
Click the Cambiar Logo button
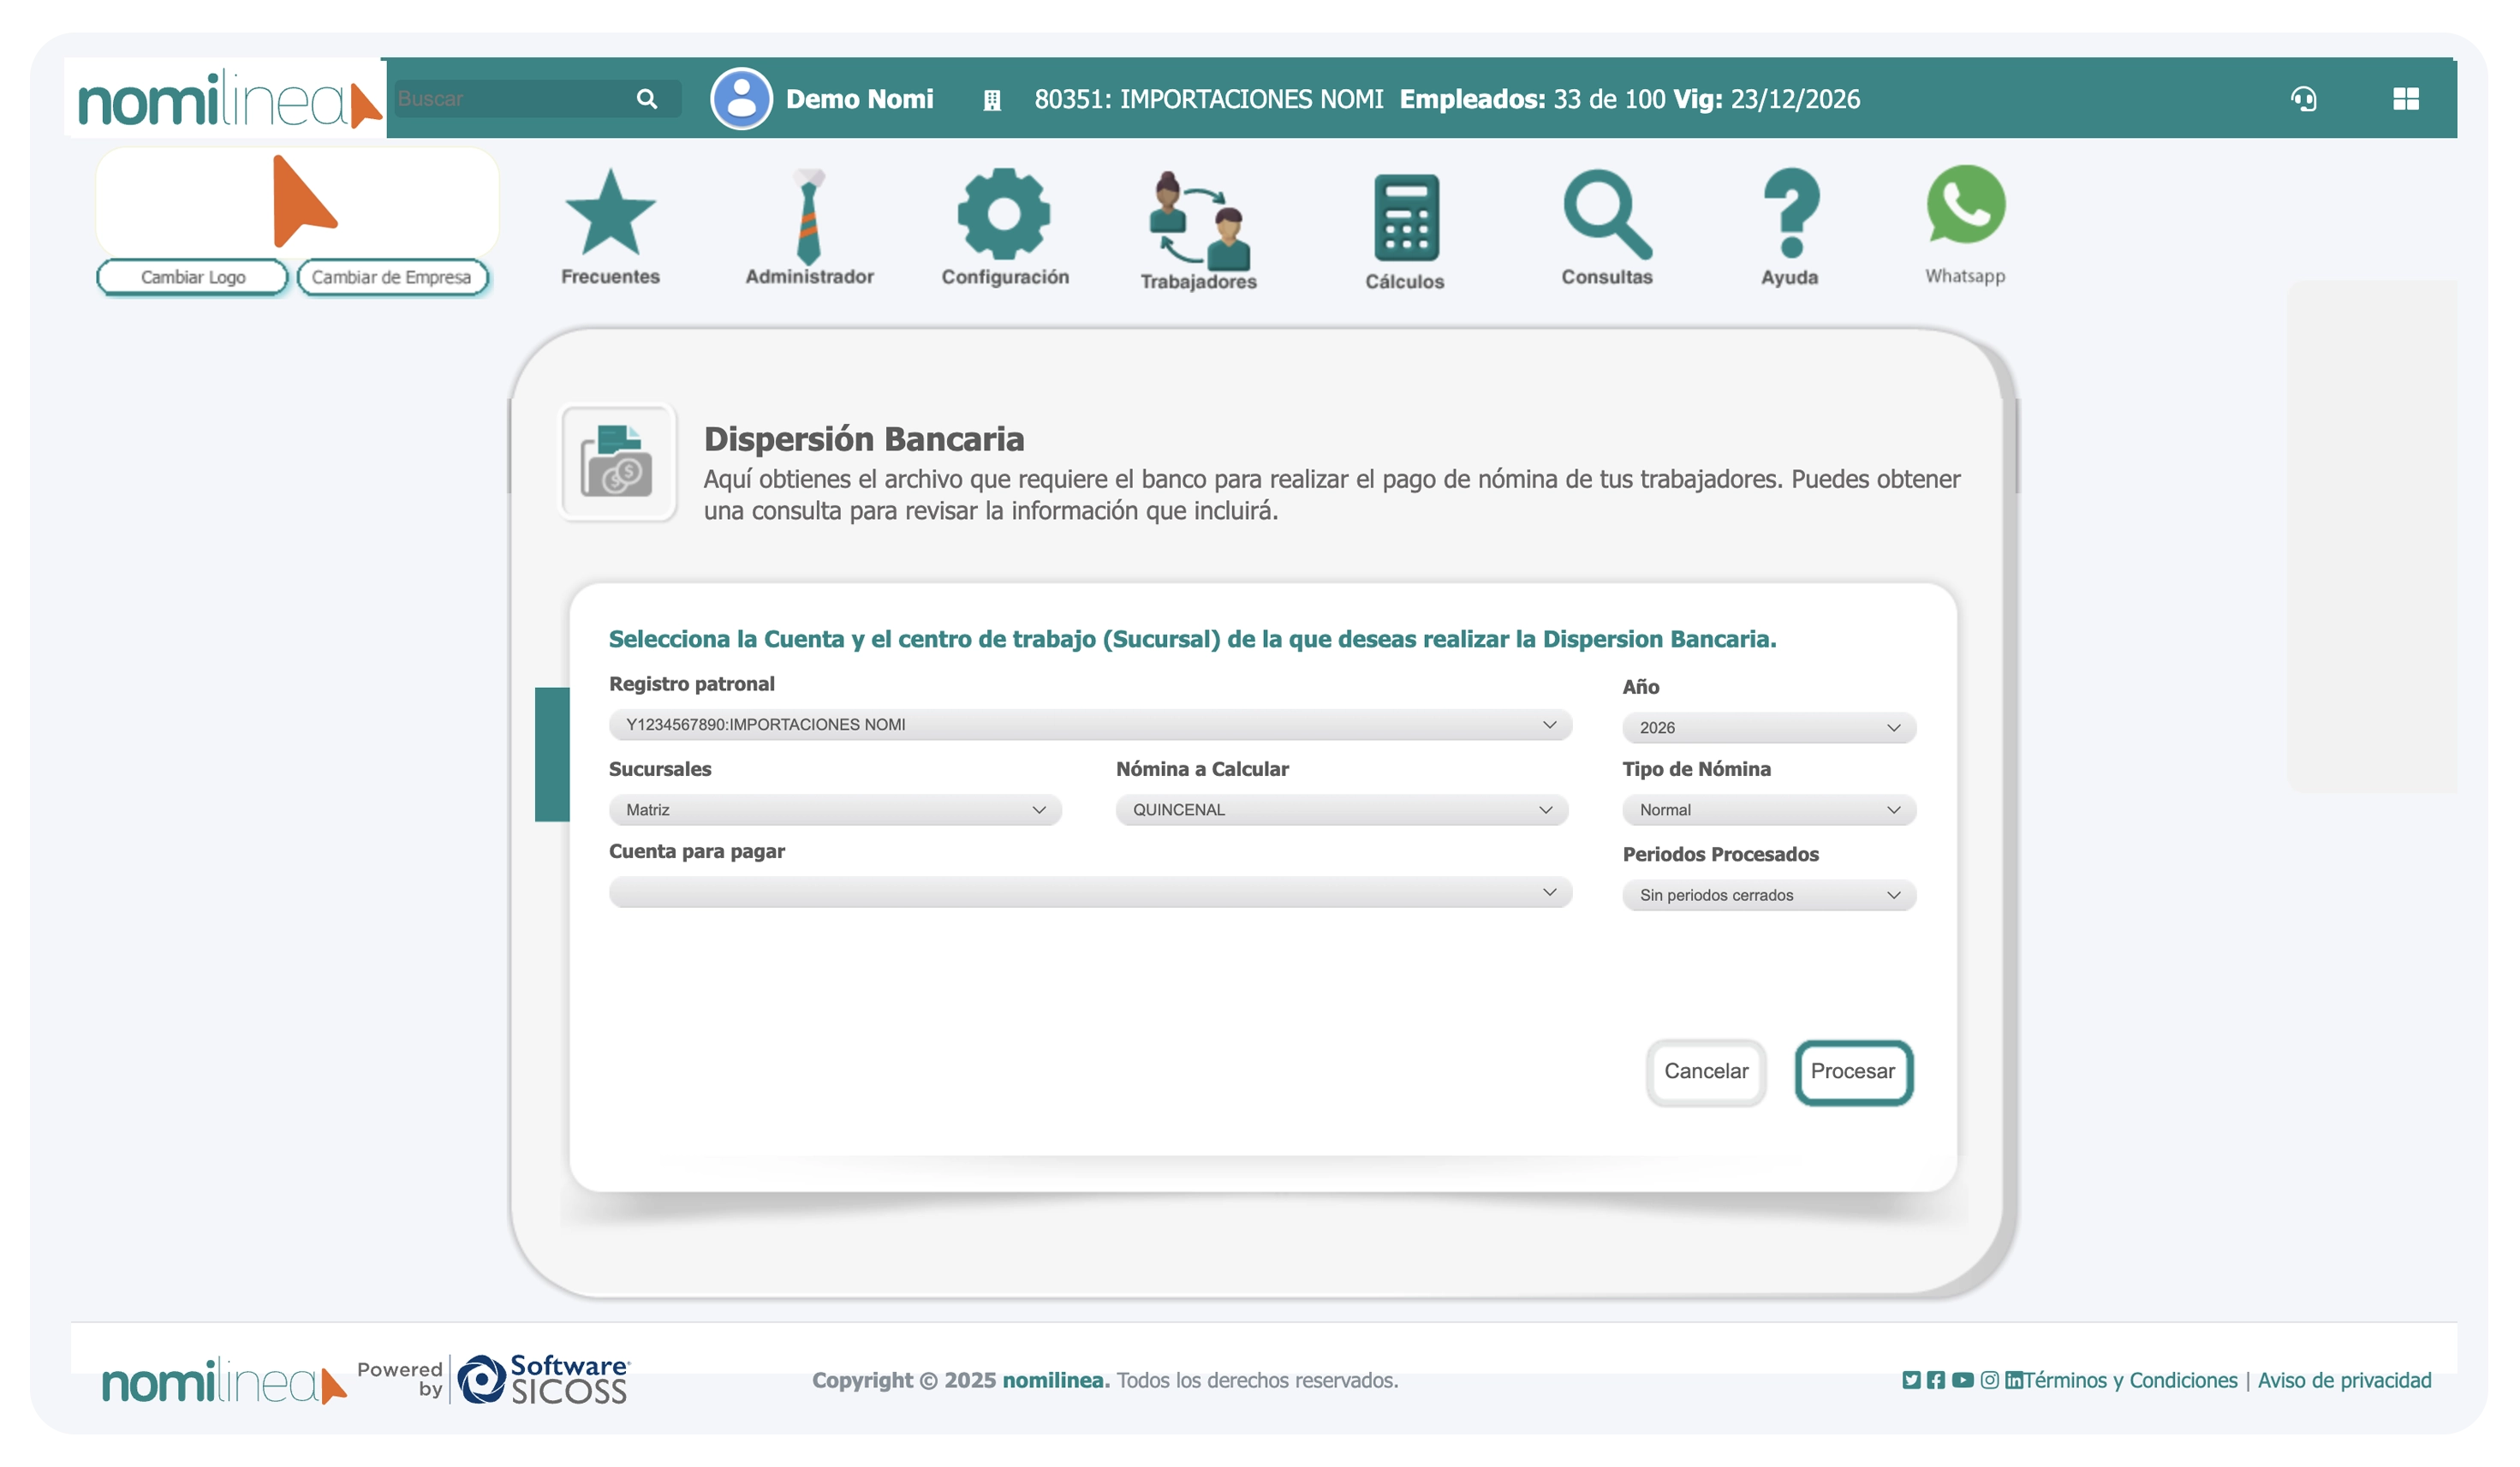[x=192, y=277]
